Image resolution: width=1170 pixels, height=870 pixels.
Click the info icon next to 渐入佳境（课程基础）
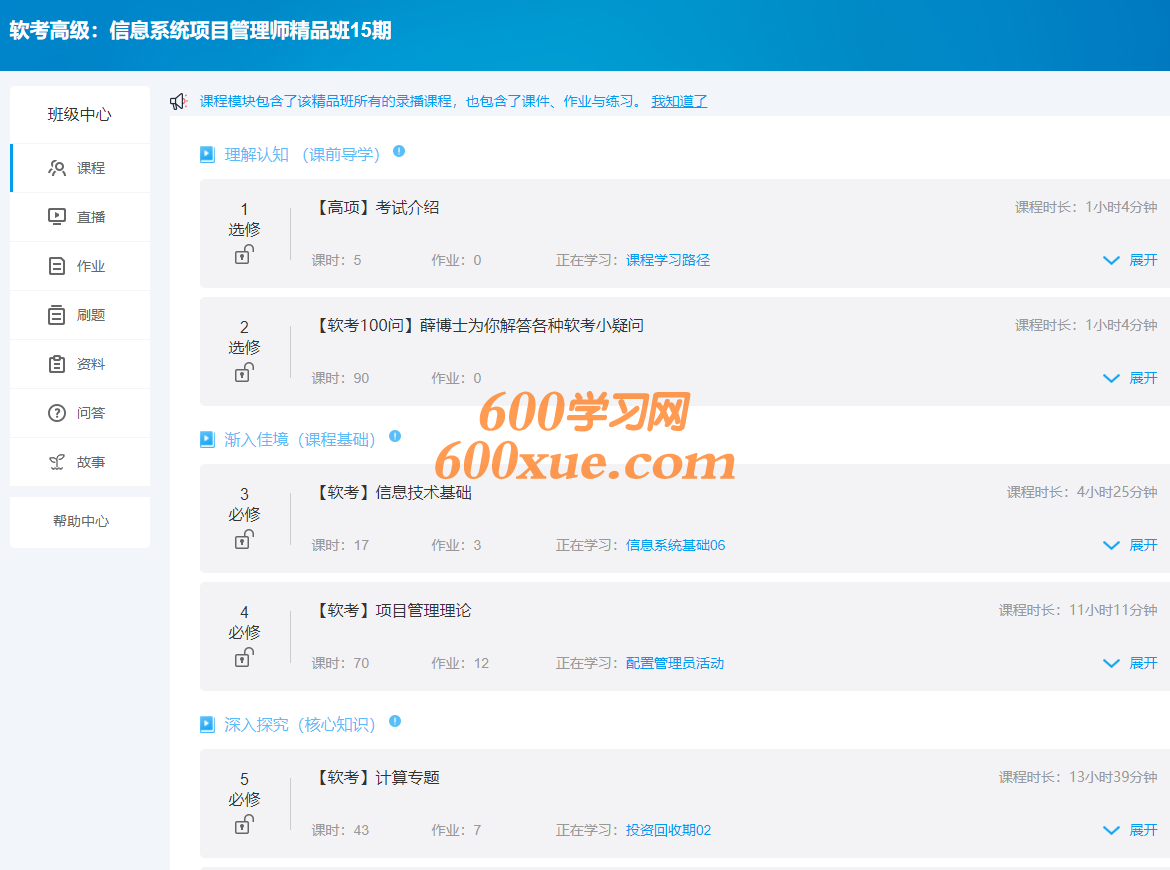pos(395,436)
